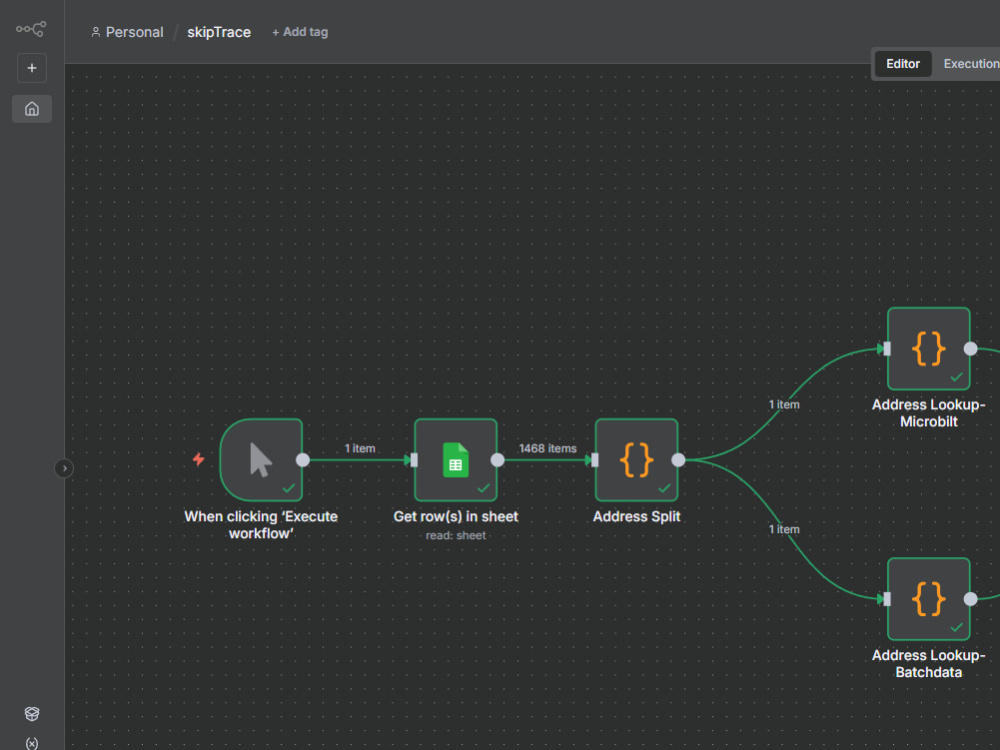Select the Address Lookup-Microbilt code node

click(929, 349)
